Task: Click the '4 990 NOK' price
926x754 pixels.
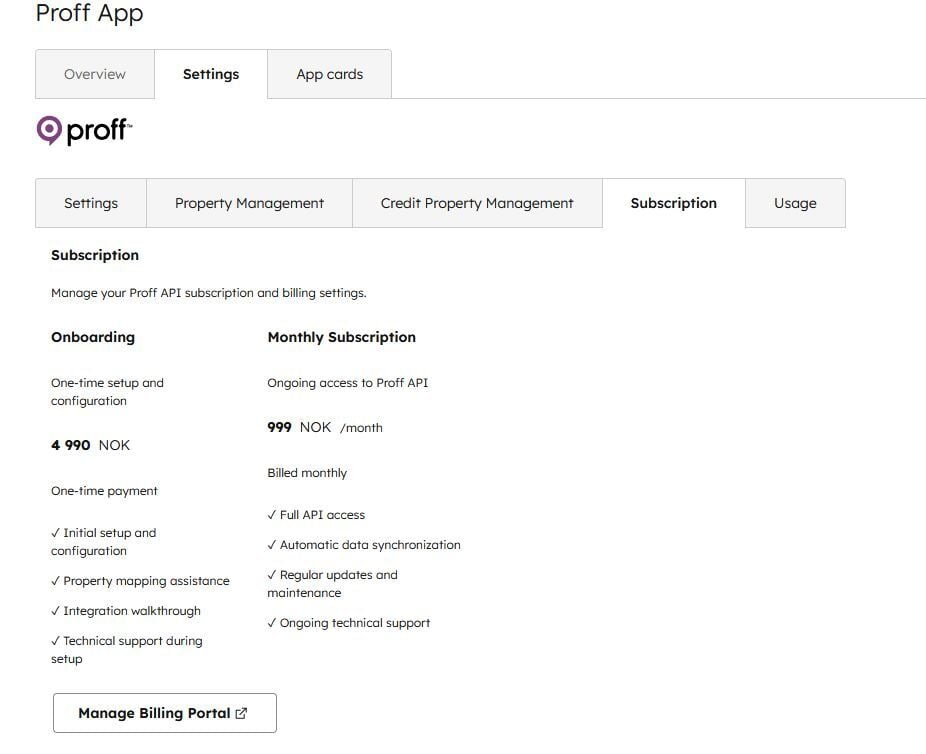Action: [90, 445]
